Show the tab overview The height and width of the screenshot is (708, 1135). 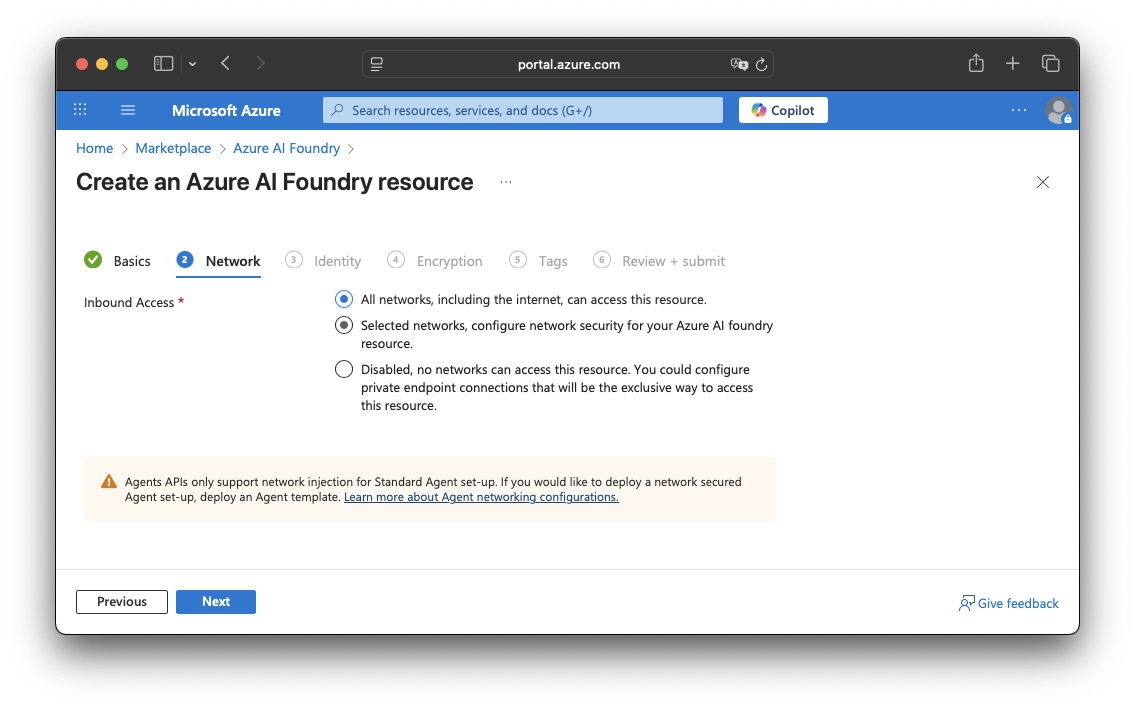pyautogui.click(x=1050, y=64)
